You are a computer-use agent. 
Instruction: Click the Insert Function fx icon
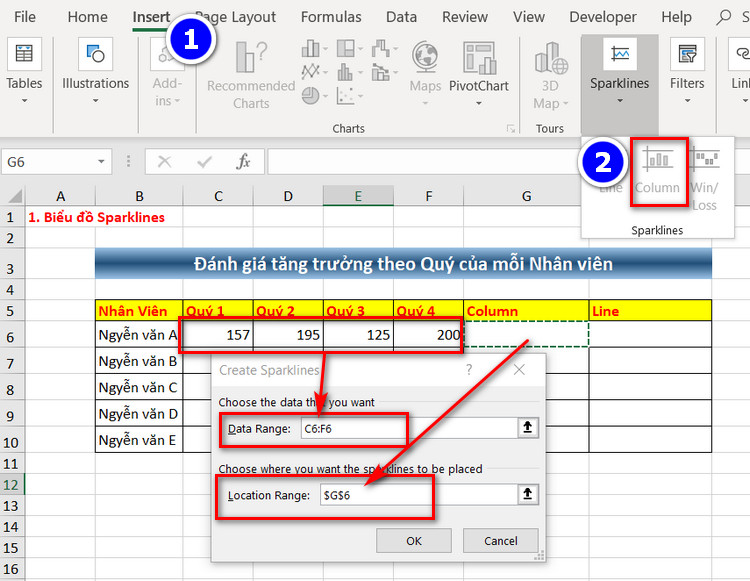point(243,162)
